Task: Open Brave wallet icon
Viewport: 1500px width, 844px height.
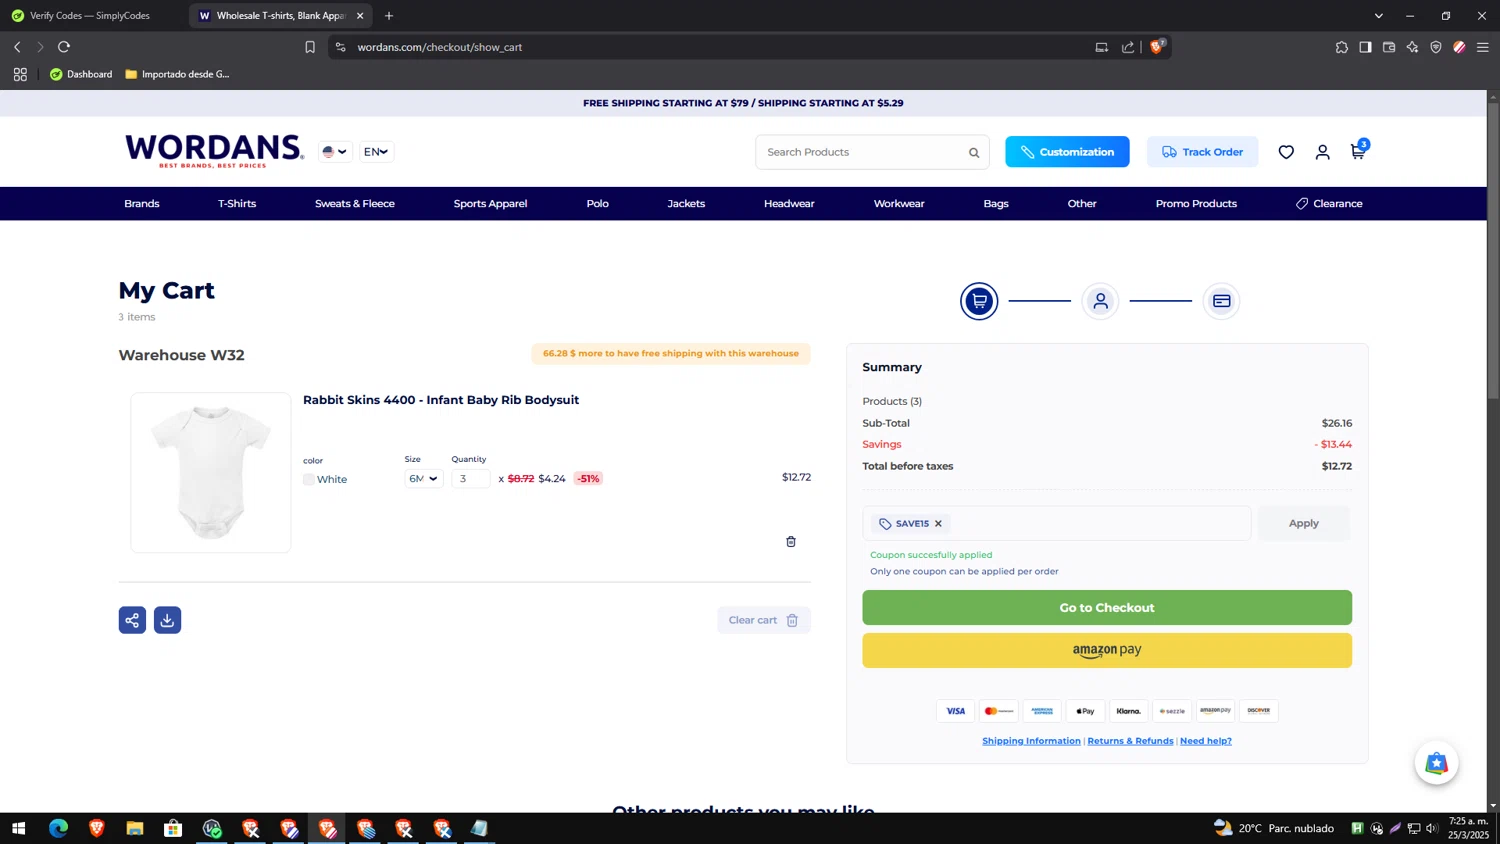Action: tap(1389, 47)
